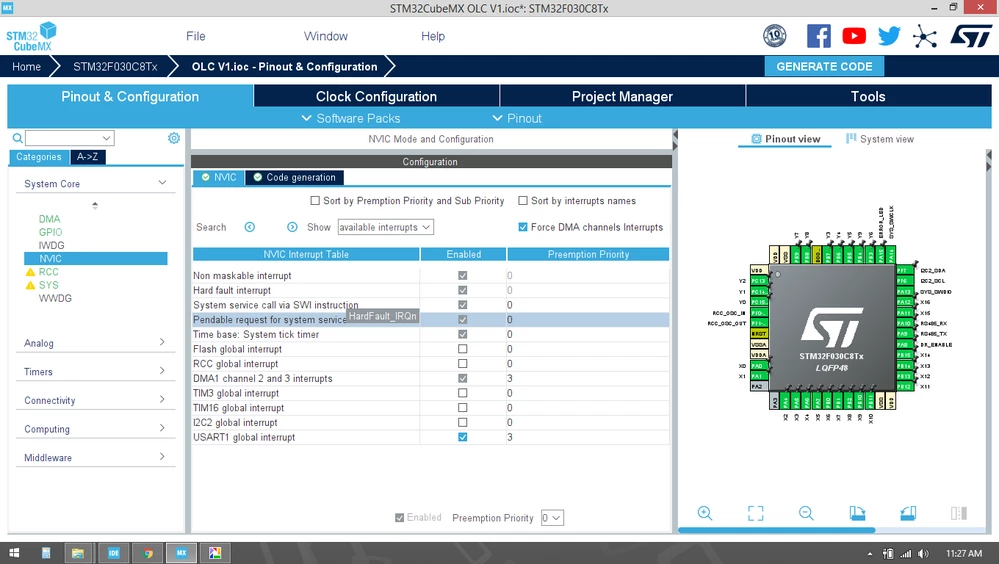The image size is (999, 564).
Task: Expand the Connectivity category
Action: [x=94, y=400]
